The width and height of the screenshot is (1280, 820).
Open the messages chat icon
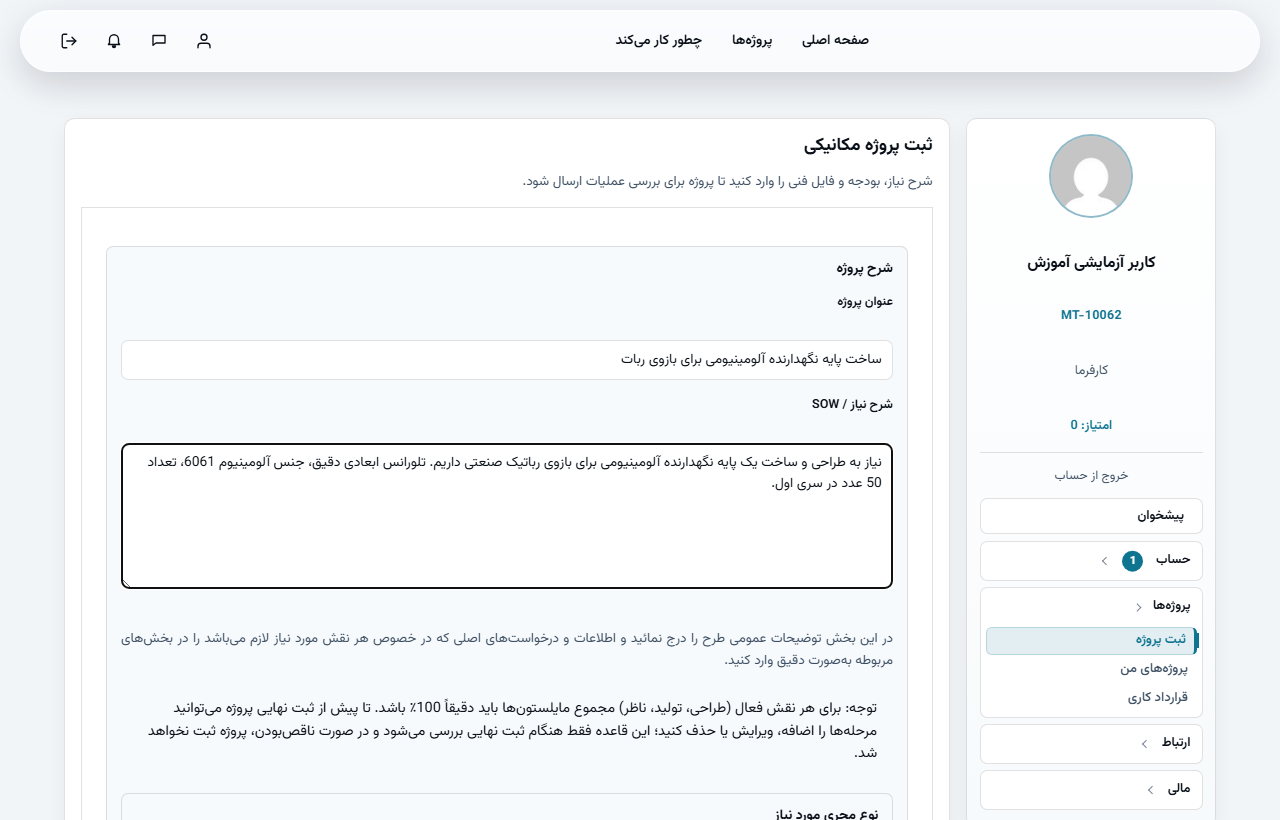coord(159,41)
